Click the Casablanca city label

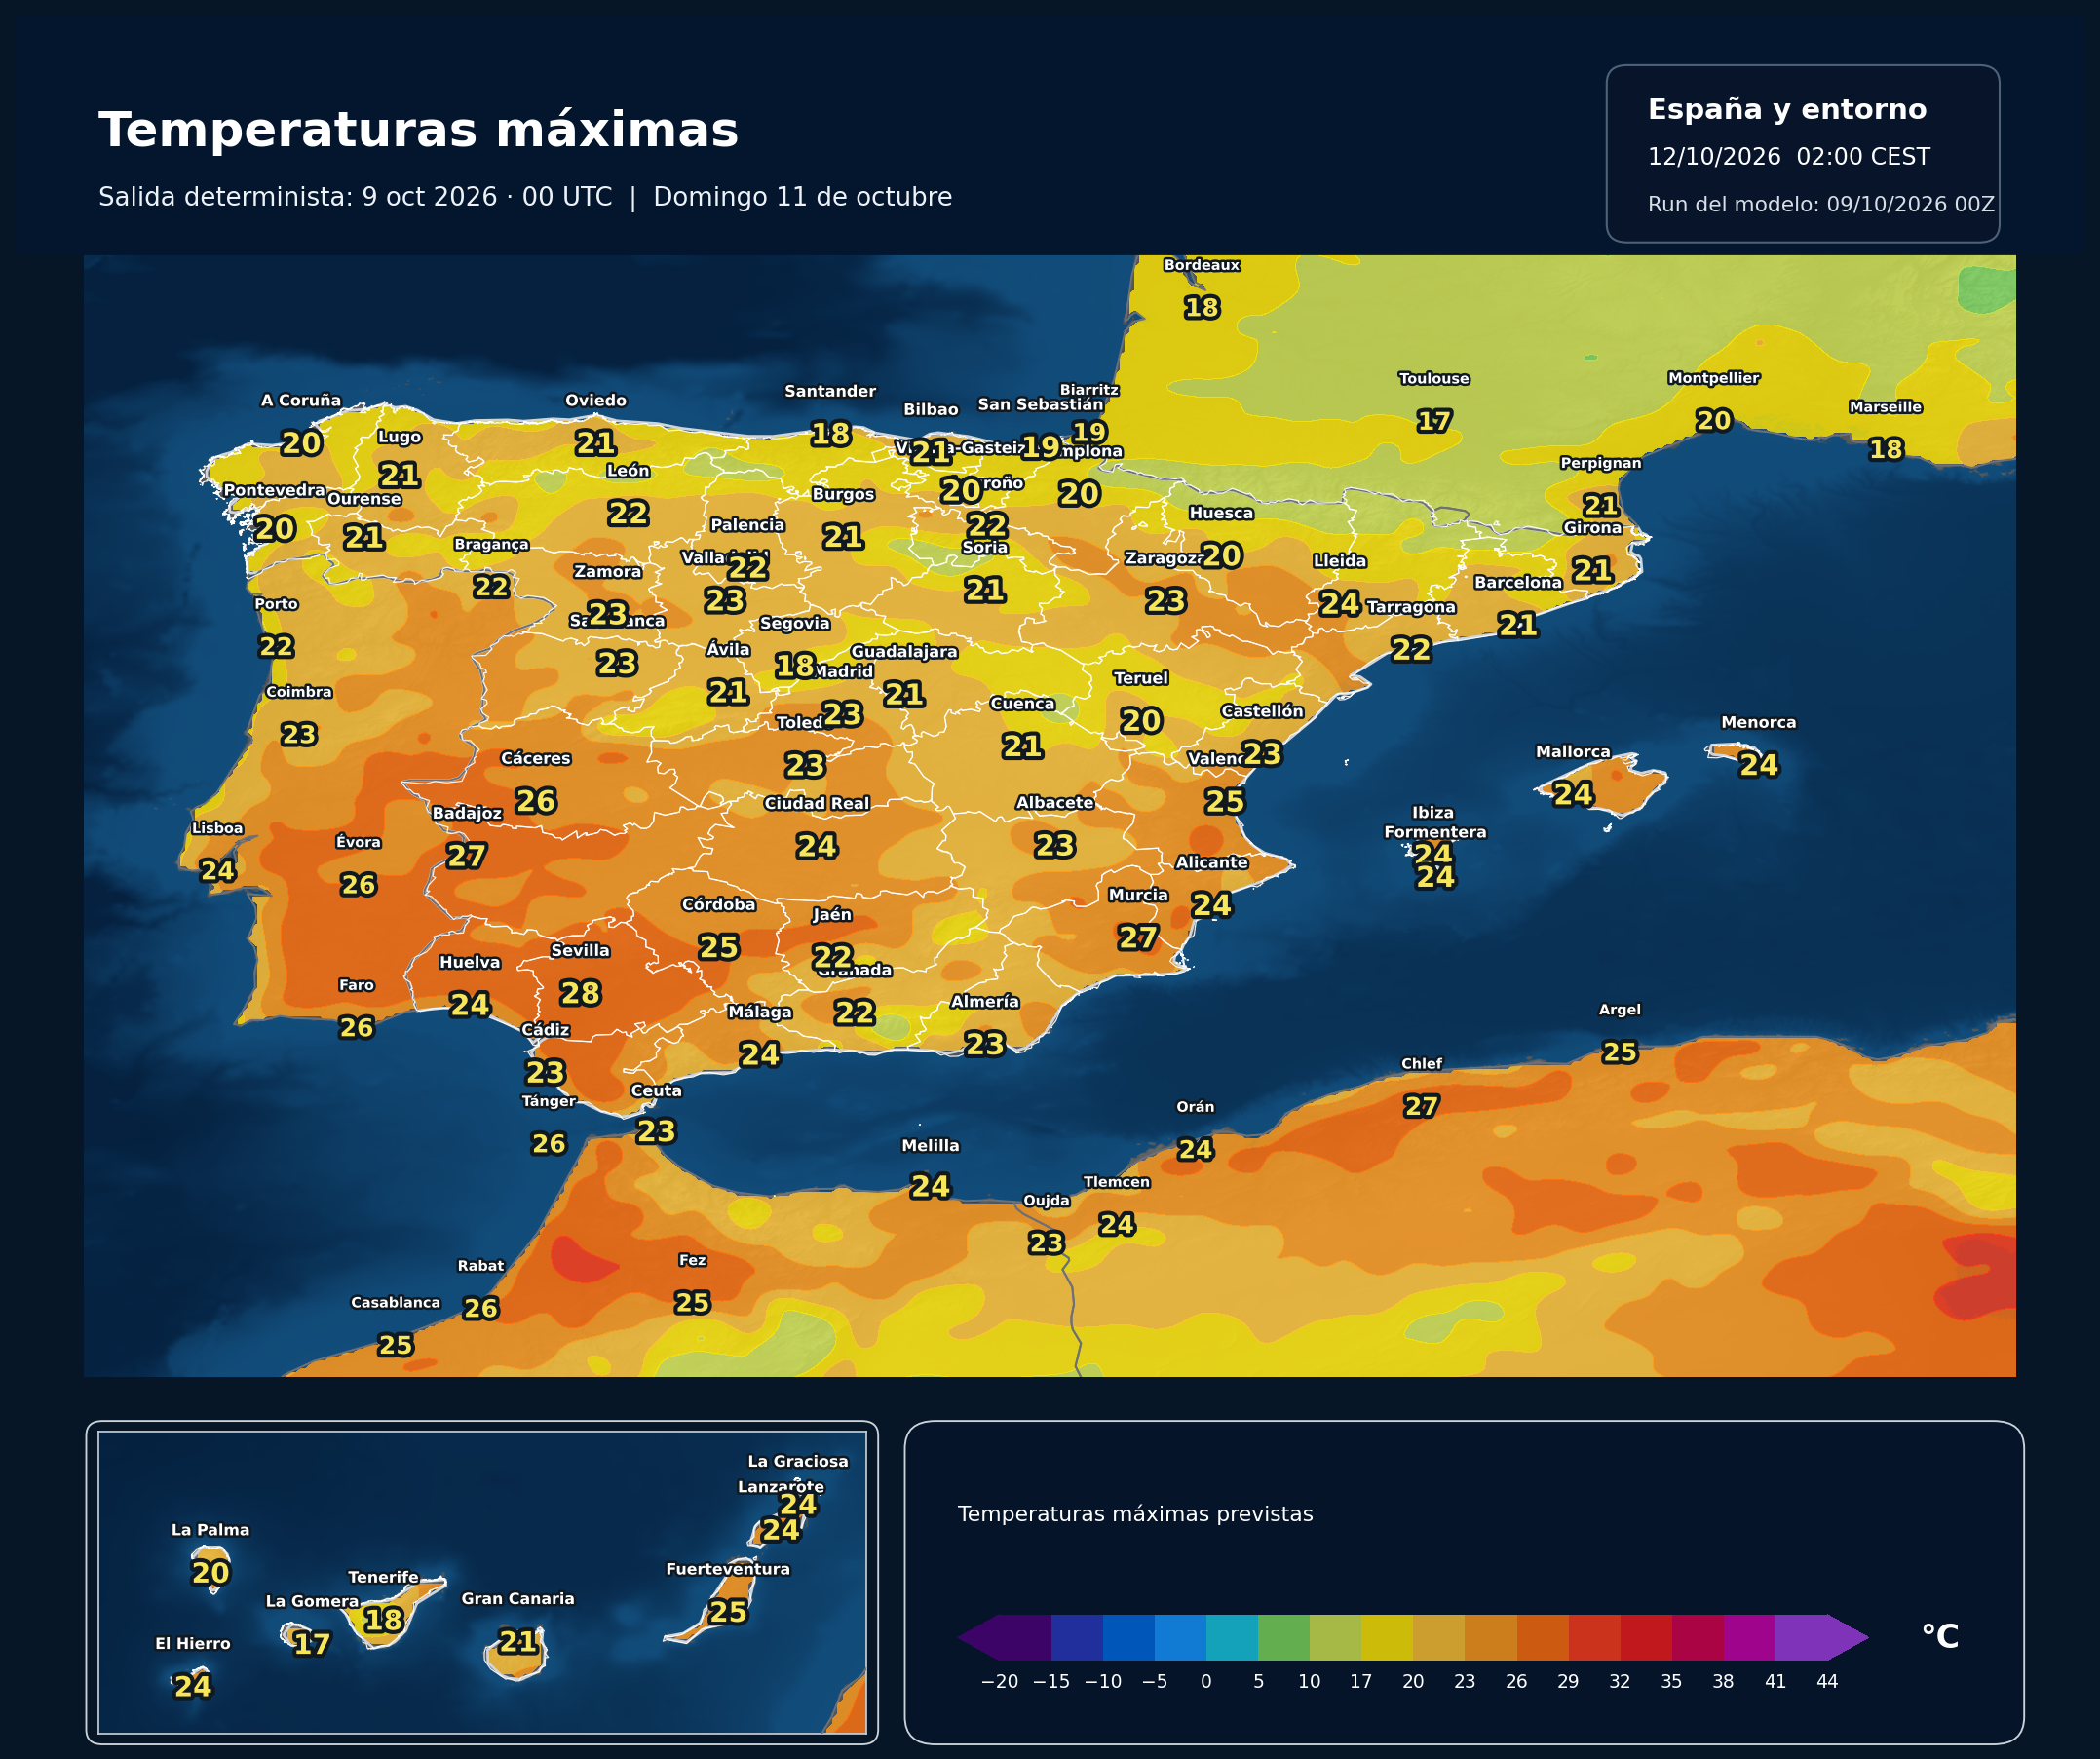pos(395,1302)
